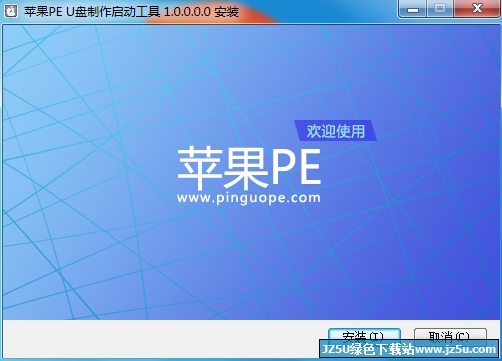Viewport: 502px width, 361px height.
Task: Close the 苹果PE installer window
Action: (x=477, y=9)
